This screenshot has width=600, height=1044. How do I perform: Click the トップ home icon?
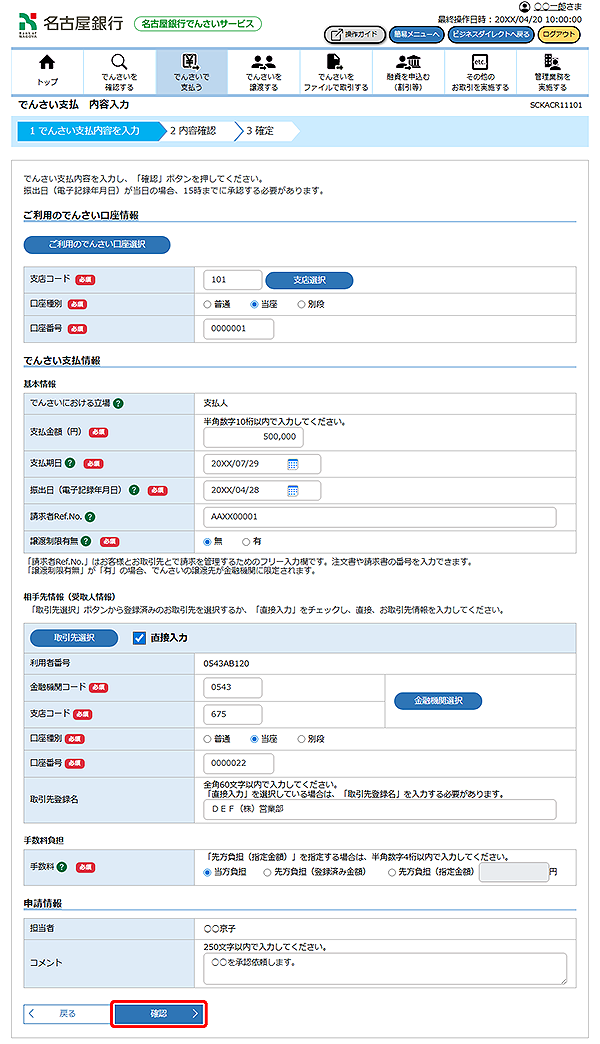[x=47, y=63]
